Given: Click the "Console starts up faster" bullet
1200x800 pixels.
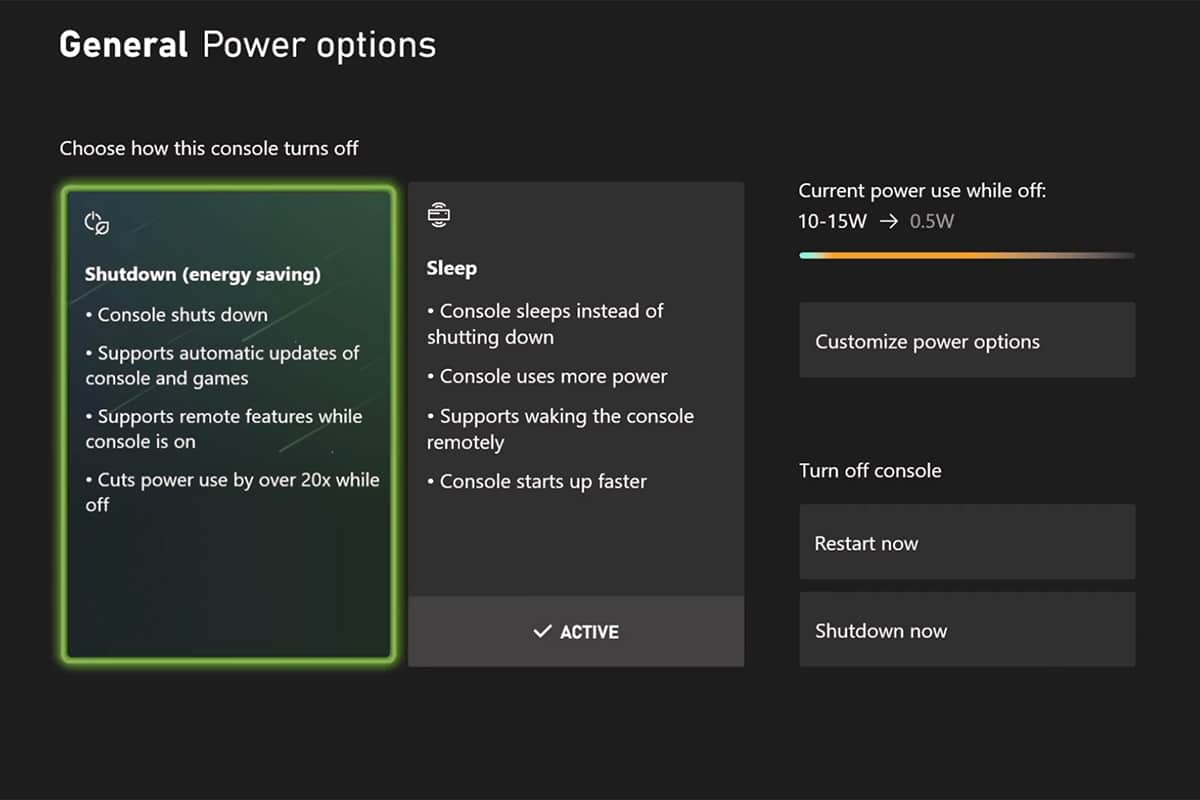Looking at the screenshot, I should click(537, 481).
